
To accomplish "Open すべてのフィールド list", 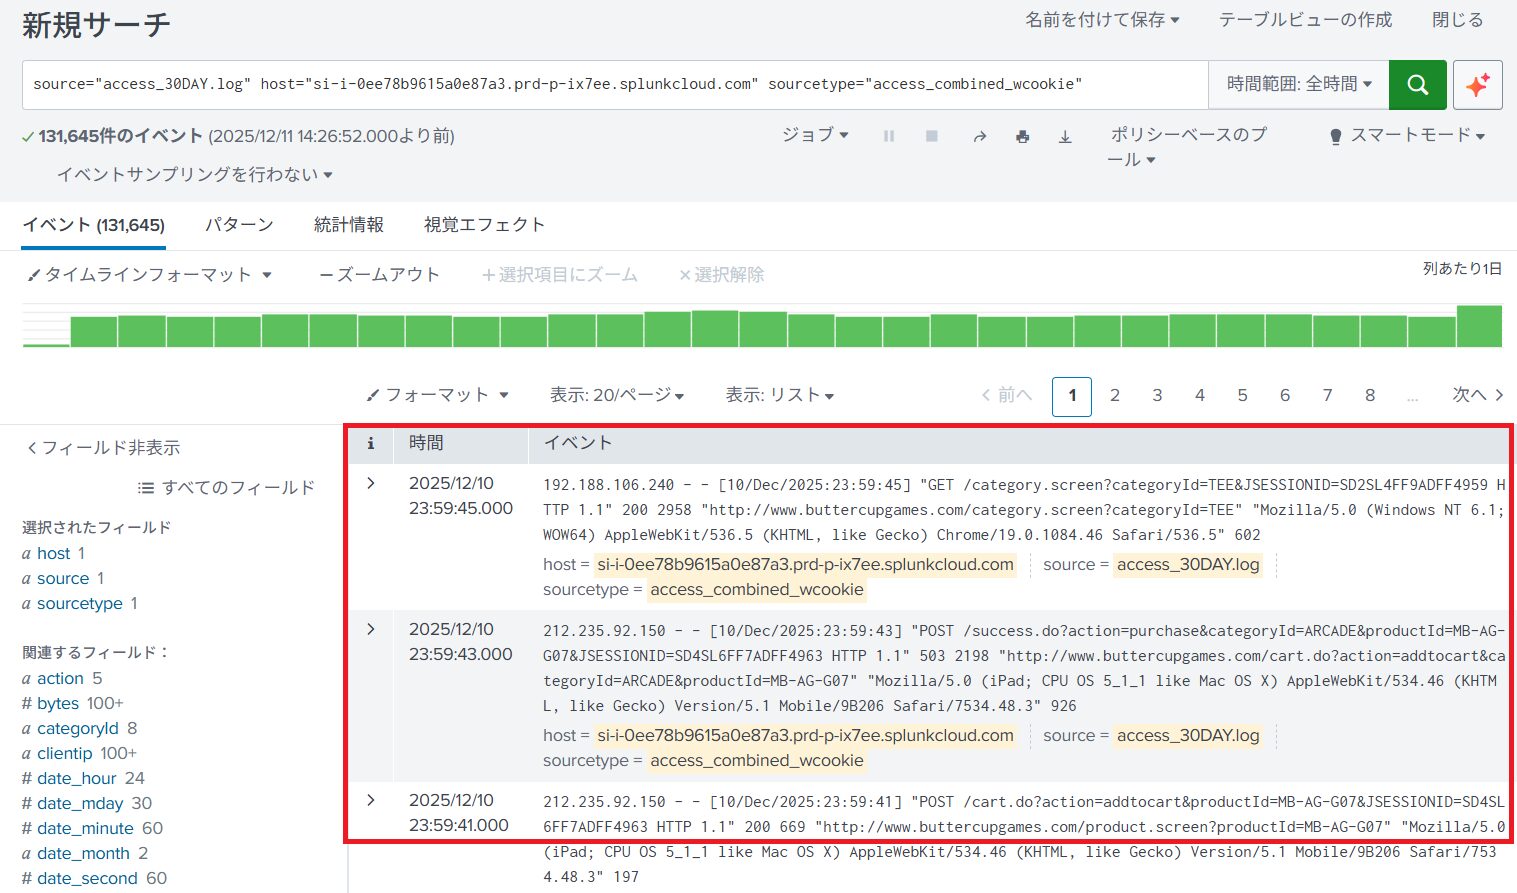I will pos(226,488).
